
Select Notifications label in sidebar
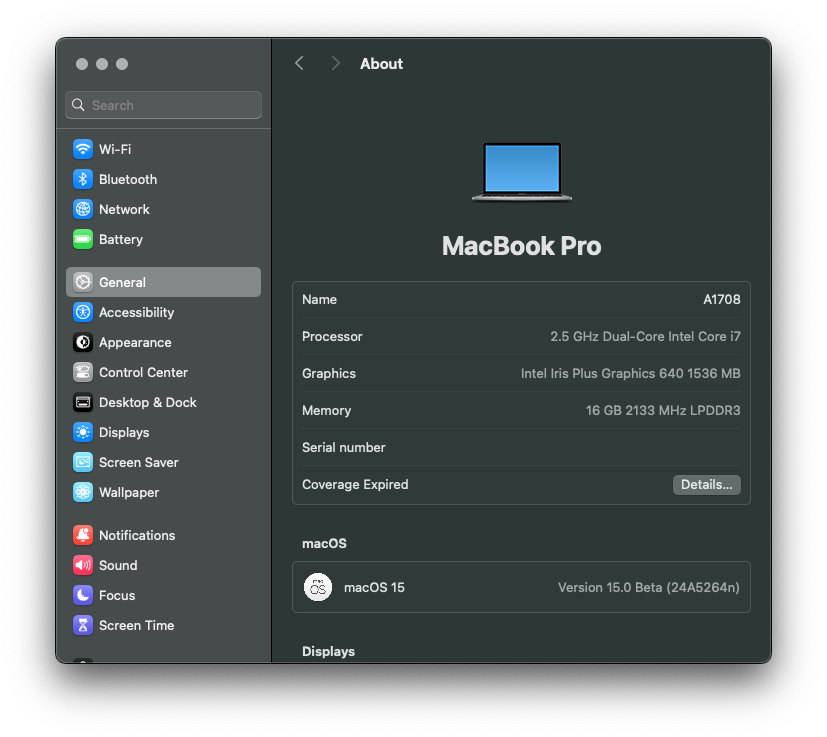click(137, 535)
